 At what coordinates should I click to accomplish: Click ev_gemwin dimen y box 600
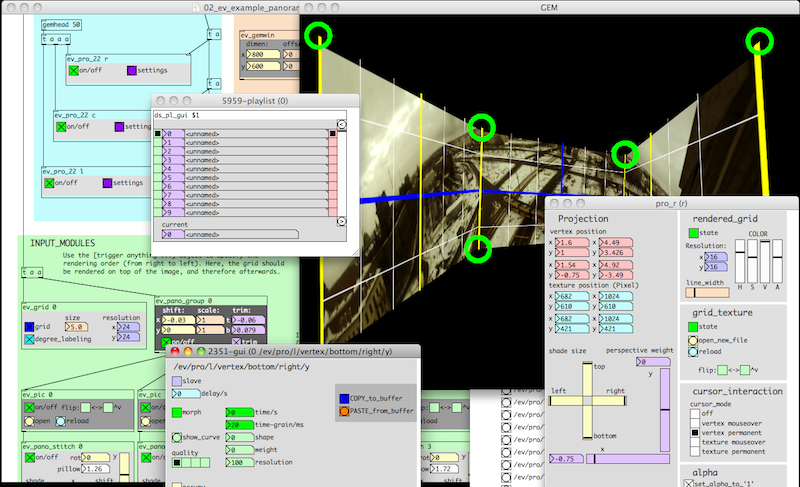(x=263, y=66)
